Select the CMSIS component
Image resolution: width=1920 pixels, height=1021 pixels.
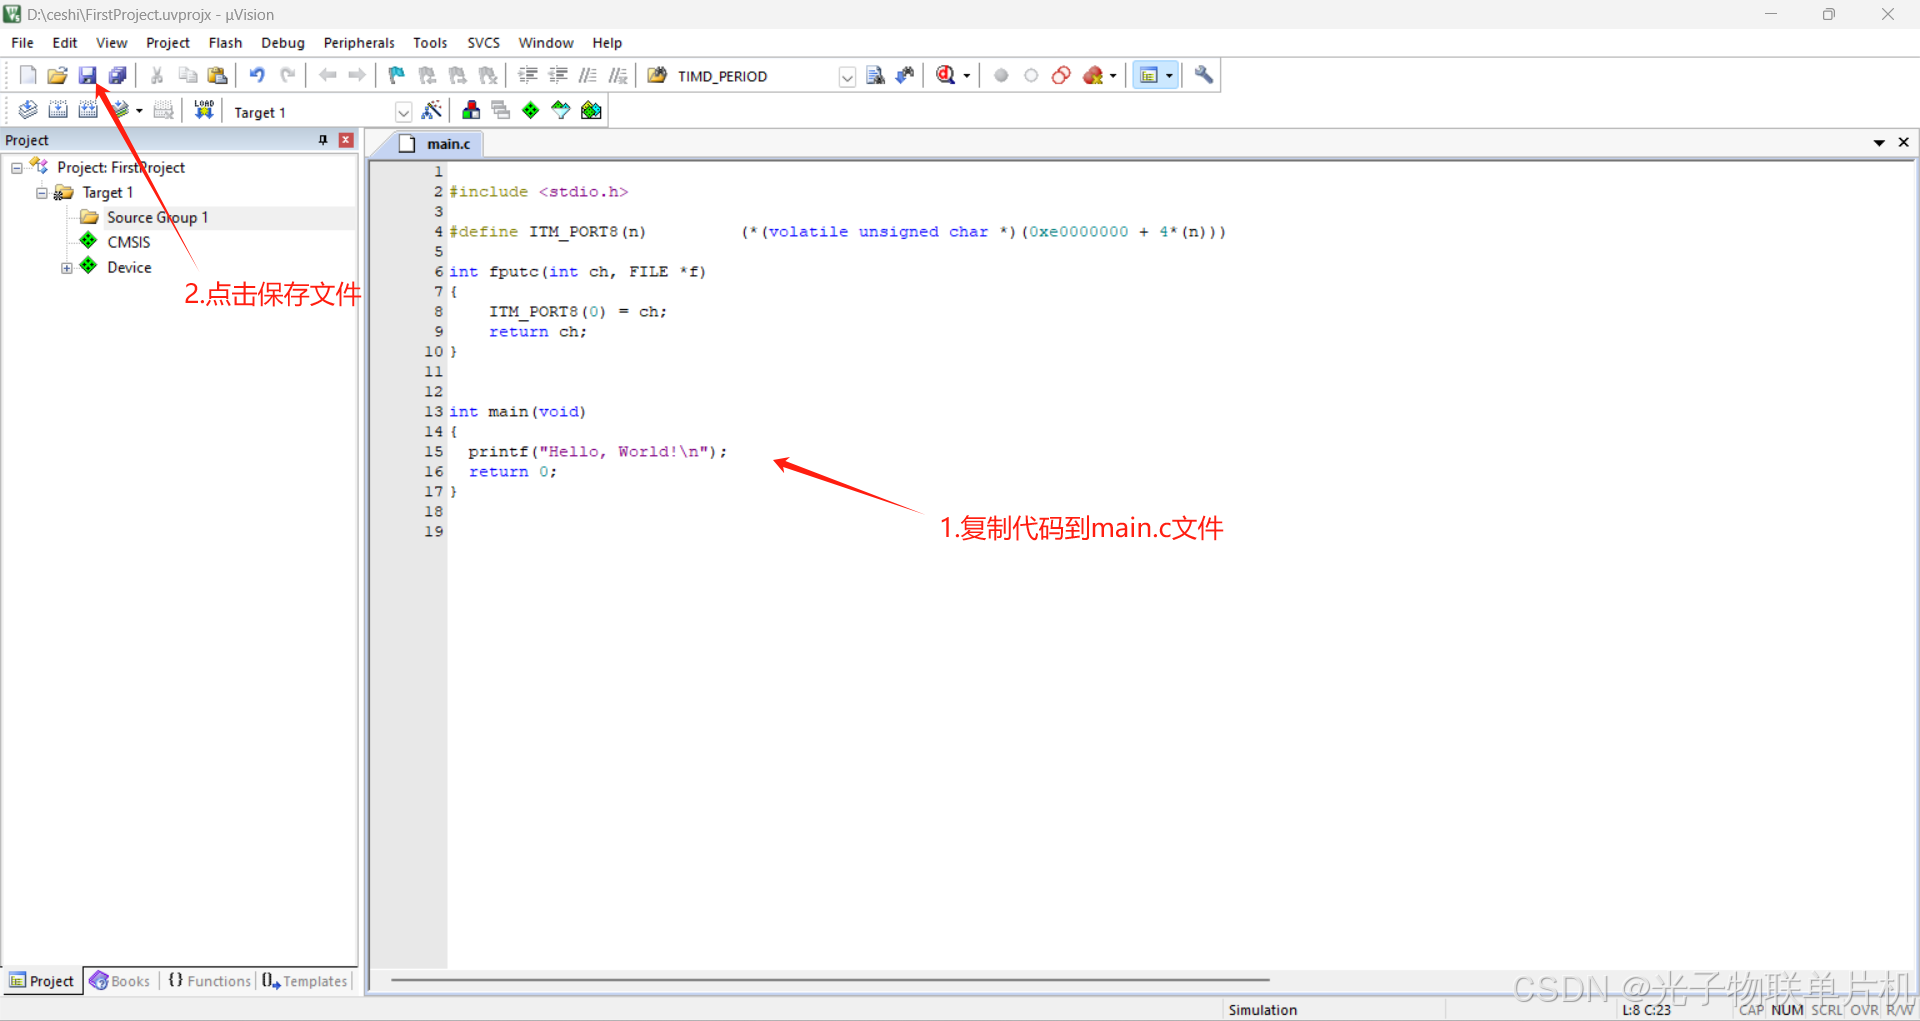tap(129, 243)
